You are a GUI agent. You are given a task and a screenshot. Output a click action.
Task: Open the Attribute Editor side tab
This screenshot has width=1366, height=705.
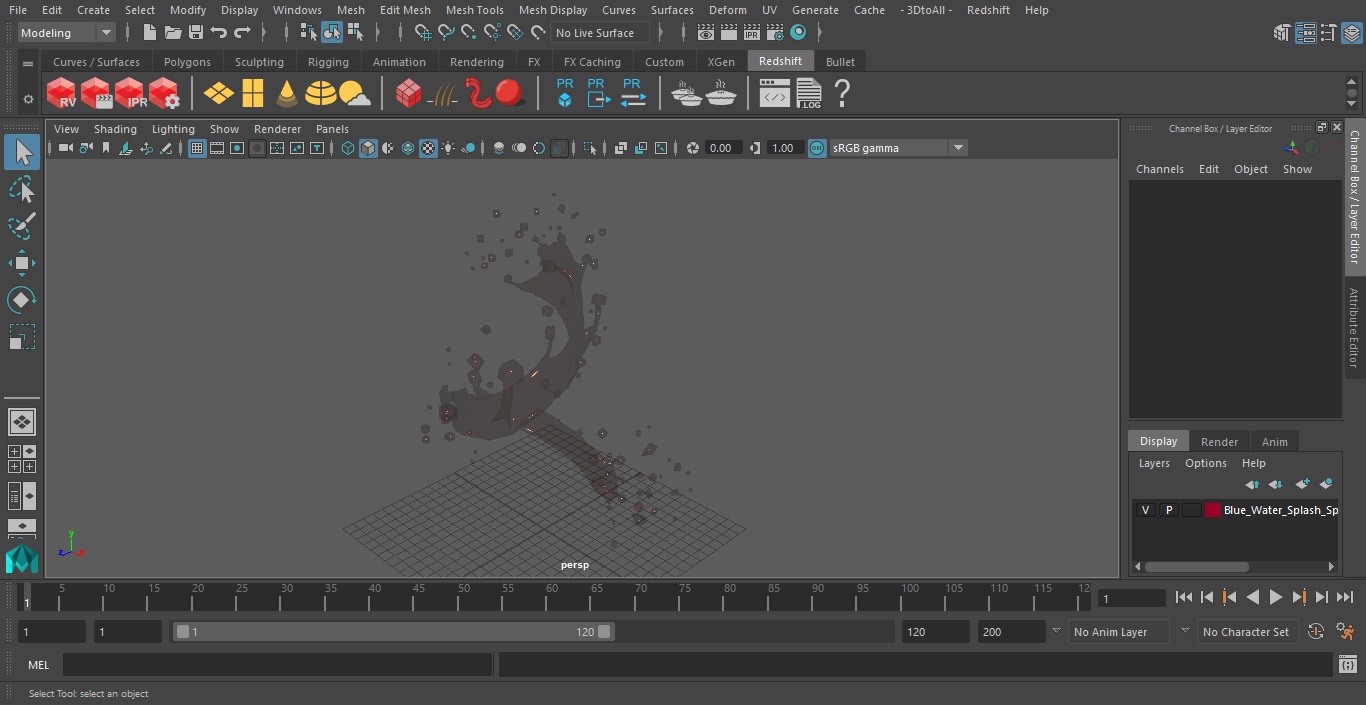(x=1355, y=328)
